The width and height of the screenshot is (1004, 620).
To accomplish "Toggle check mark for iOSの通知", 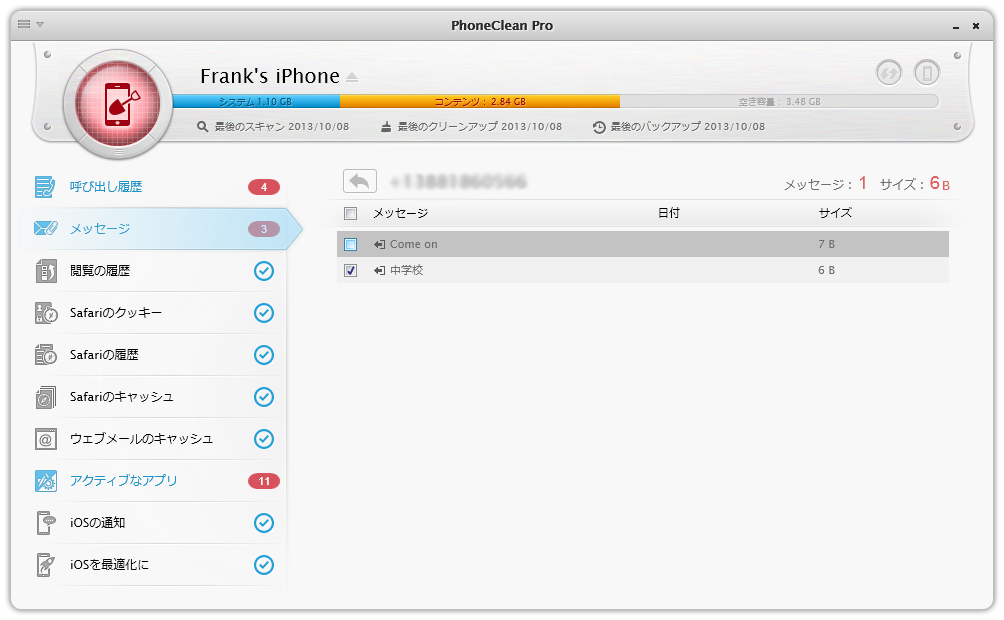I will click(264, 523).
